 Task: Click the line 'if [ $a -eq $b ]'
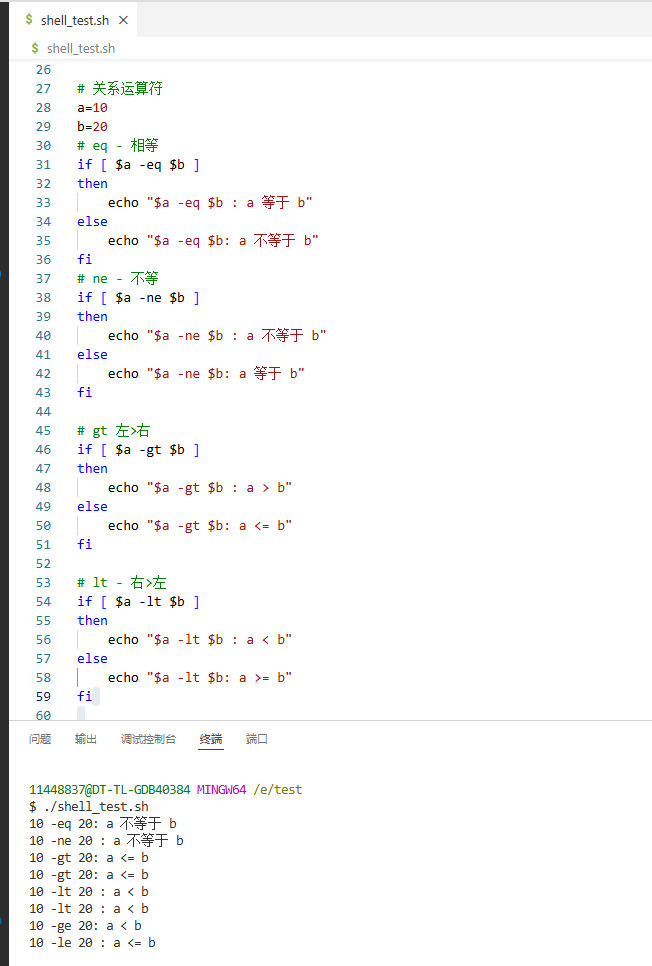click(x=138, y=164)
